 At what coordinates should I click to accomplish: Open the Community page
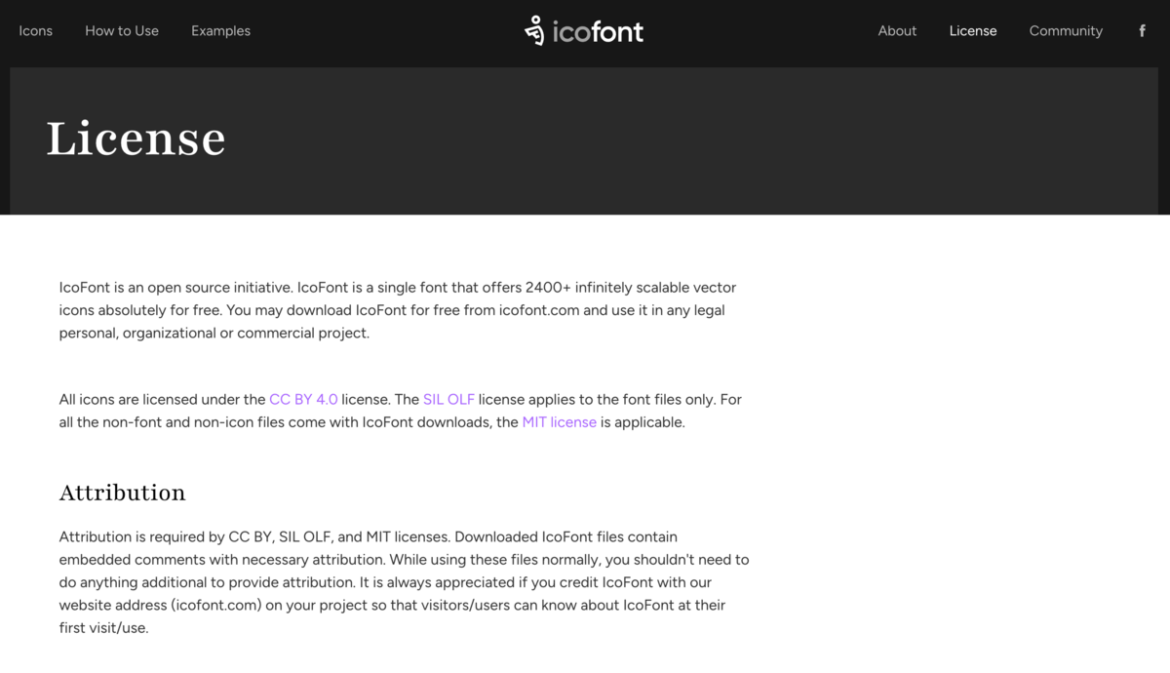pos(1065,31)
